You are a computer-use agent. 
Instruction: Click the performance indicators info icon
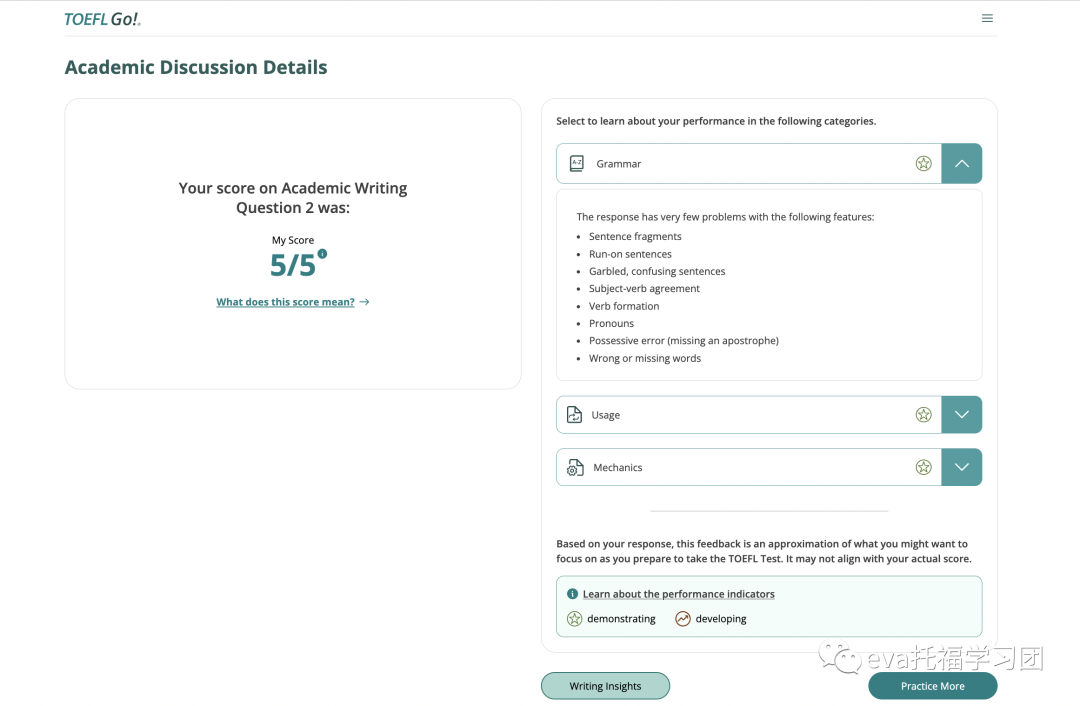pos(572,594)
